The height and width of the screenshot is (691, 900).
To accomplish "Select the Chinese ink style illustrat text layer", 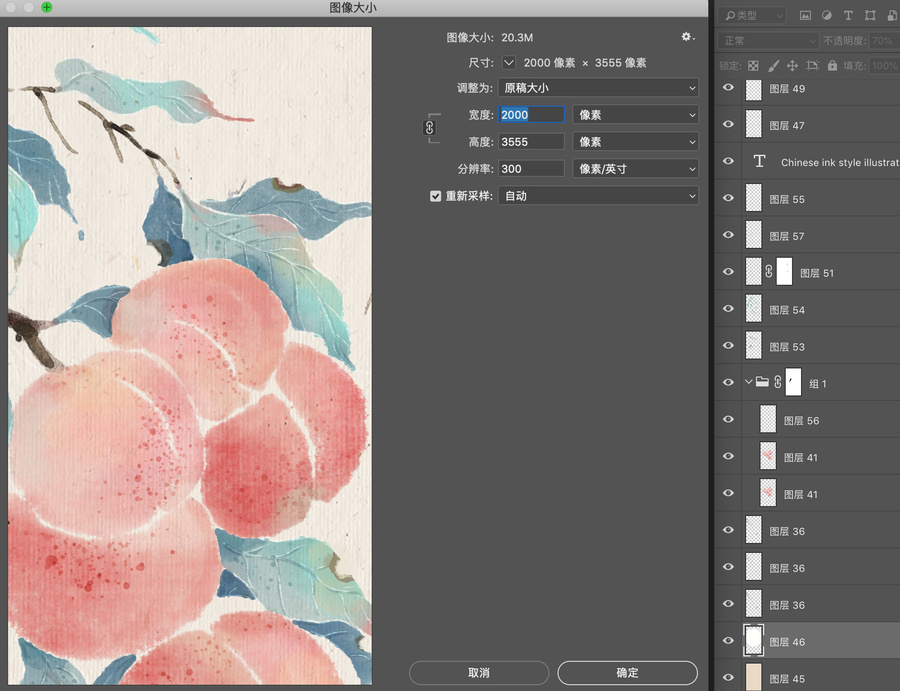I will point(840,162).
